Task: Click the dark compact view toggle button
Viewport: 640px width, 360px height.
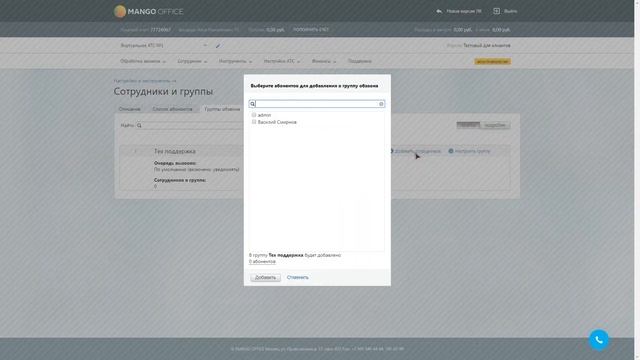Action: tap(468, 125)
